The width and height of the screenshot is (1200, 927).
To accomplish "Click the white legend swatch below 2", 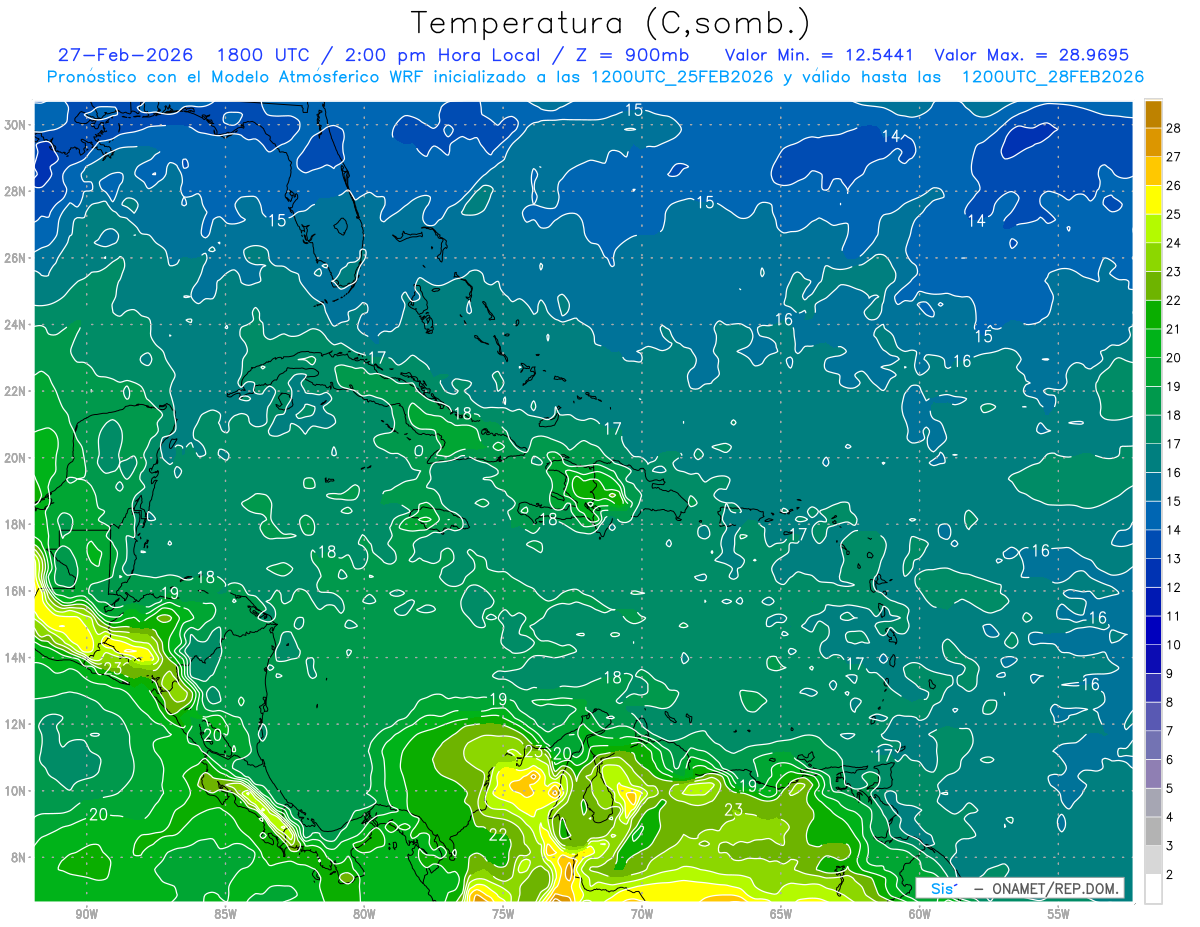I will point(1153,889).
